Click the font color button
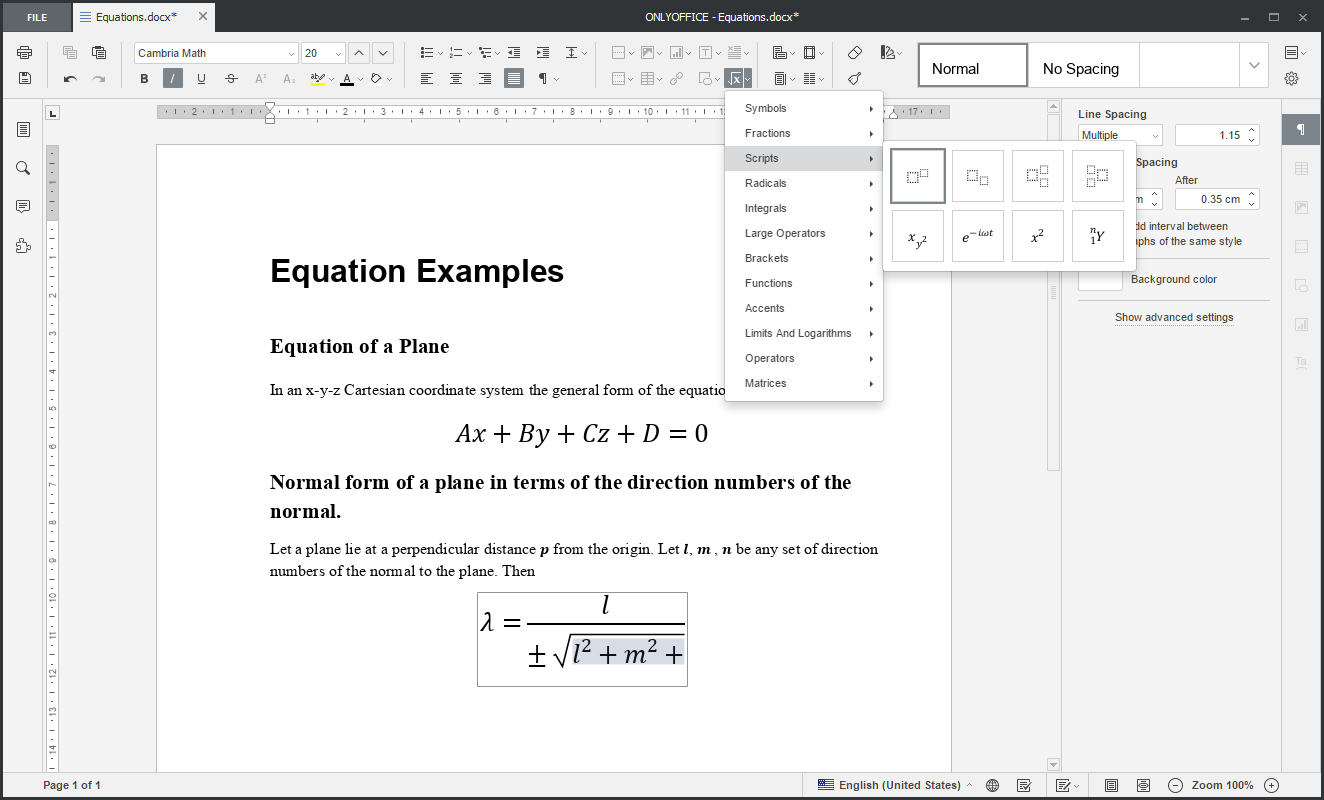1324x800 pixels. [x=347, y=78]
